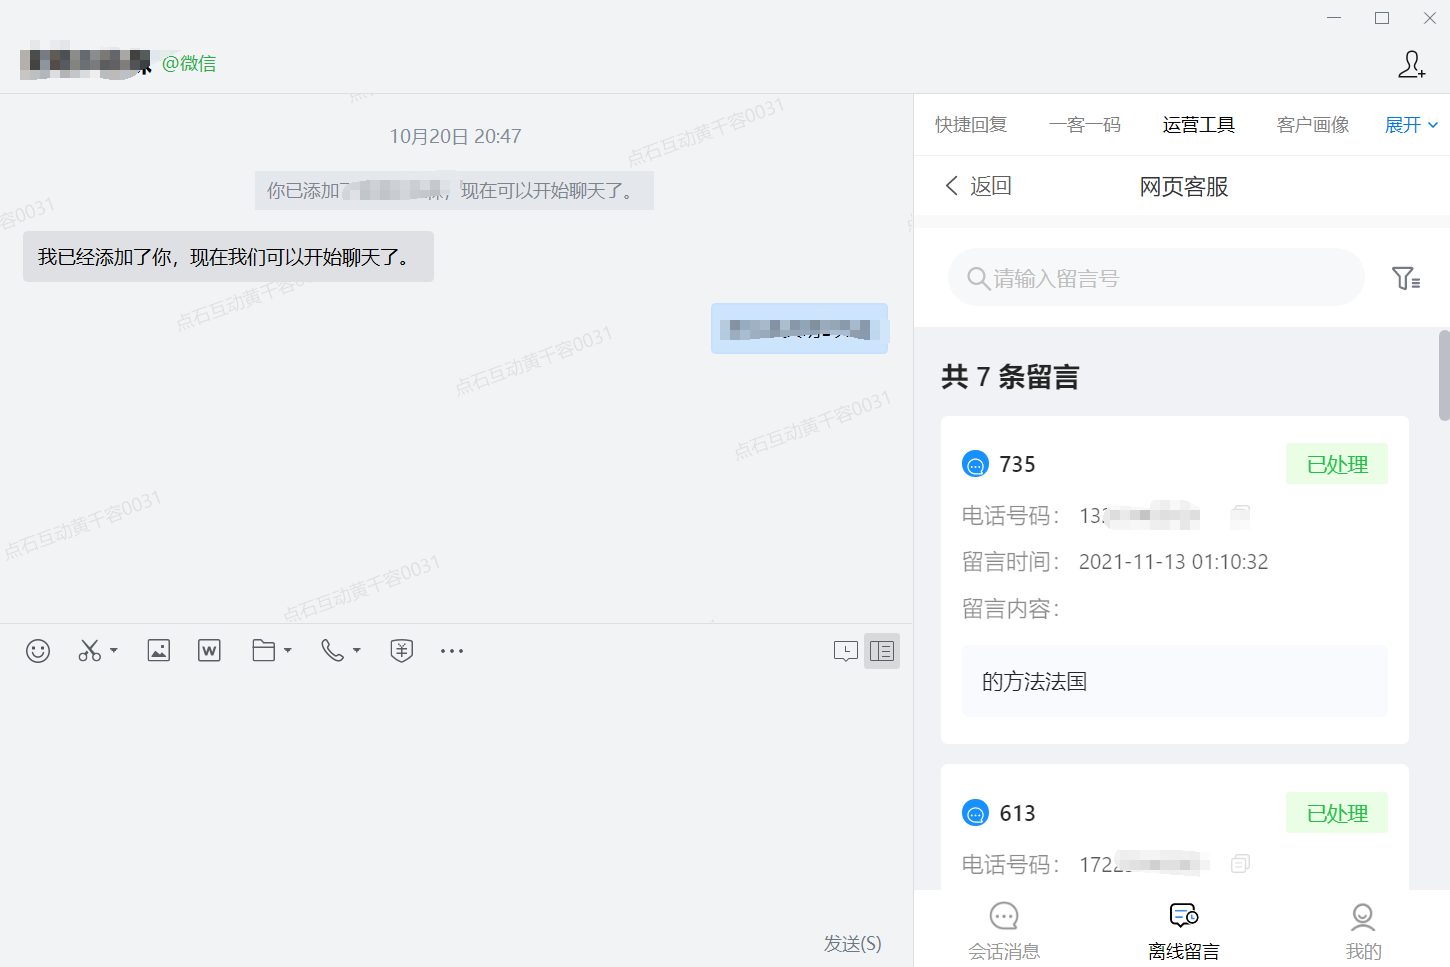Click chat date 10月20日 20:47
The height and width of the screenshot is (967, 1450).
(455, 136)
